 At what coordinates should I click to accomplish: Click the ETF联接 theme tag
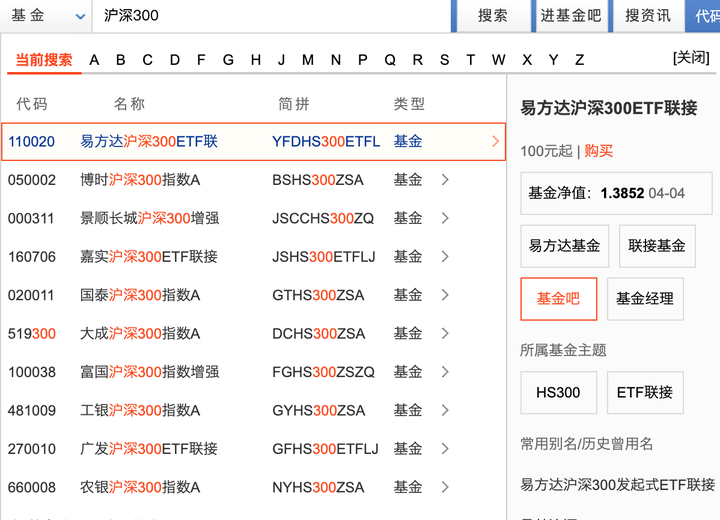645,393
